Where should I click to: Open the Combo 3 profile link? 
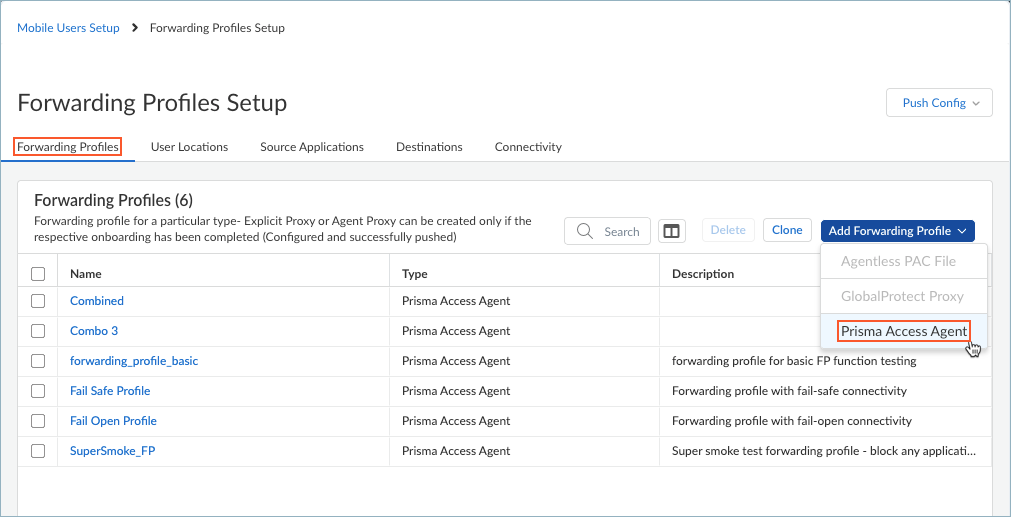point(94,331)
